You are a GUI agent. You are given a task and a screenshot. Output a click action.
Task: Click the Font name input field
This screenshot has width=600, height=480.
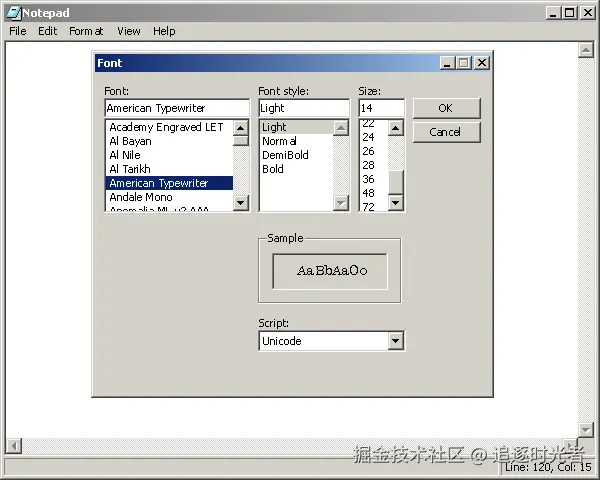[177, 108]
